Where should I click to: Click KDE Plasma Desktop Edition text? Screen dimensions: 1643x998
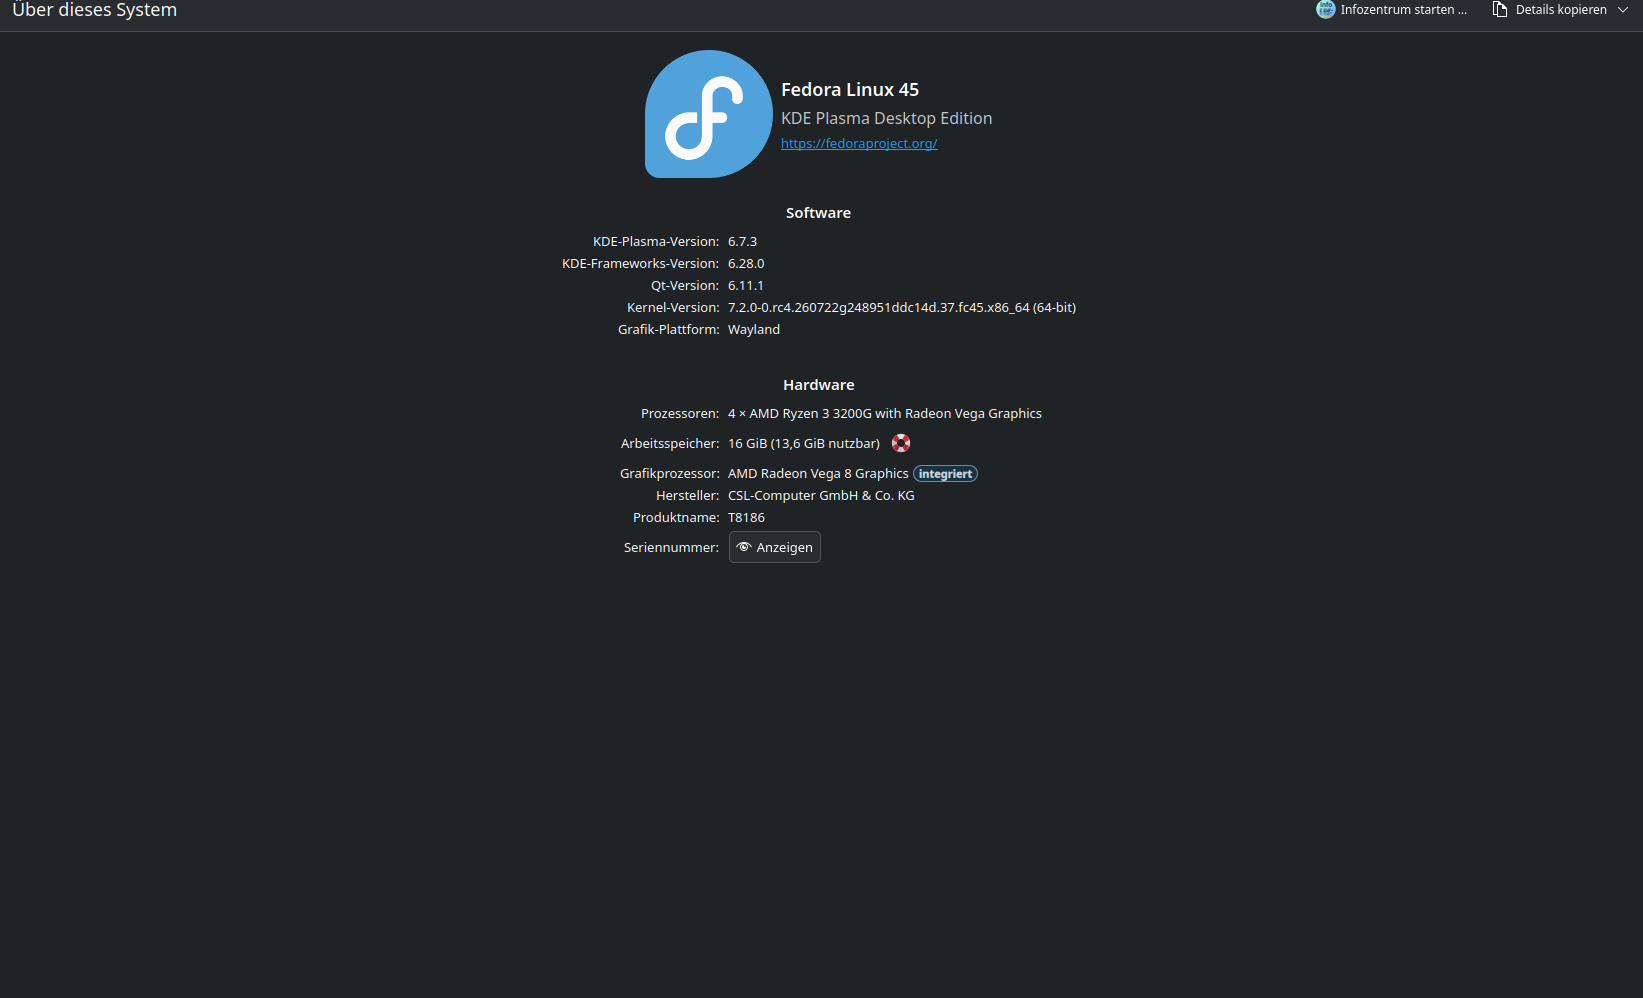(887, 118)
